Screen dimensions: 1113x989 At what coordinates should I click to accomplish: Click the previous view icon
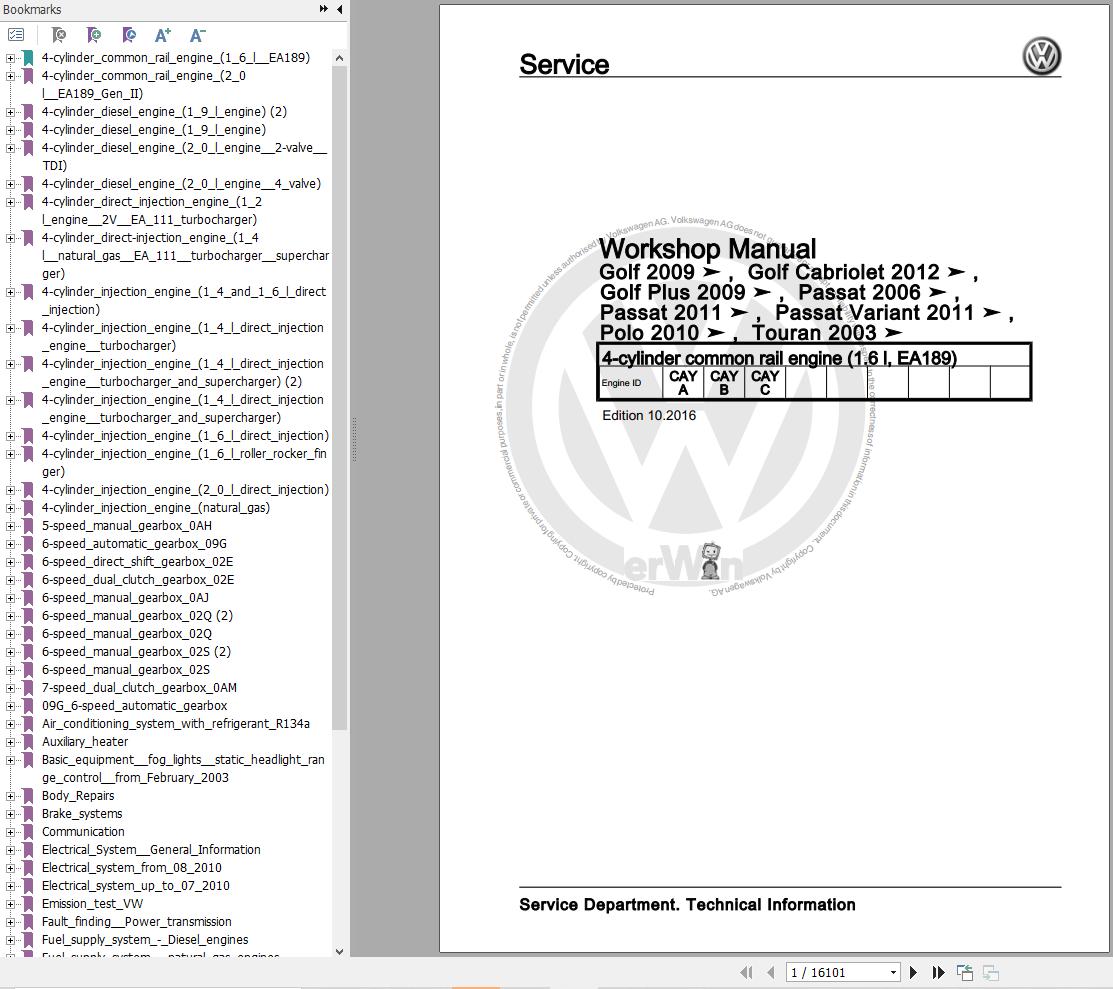(x=965, y=973)
